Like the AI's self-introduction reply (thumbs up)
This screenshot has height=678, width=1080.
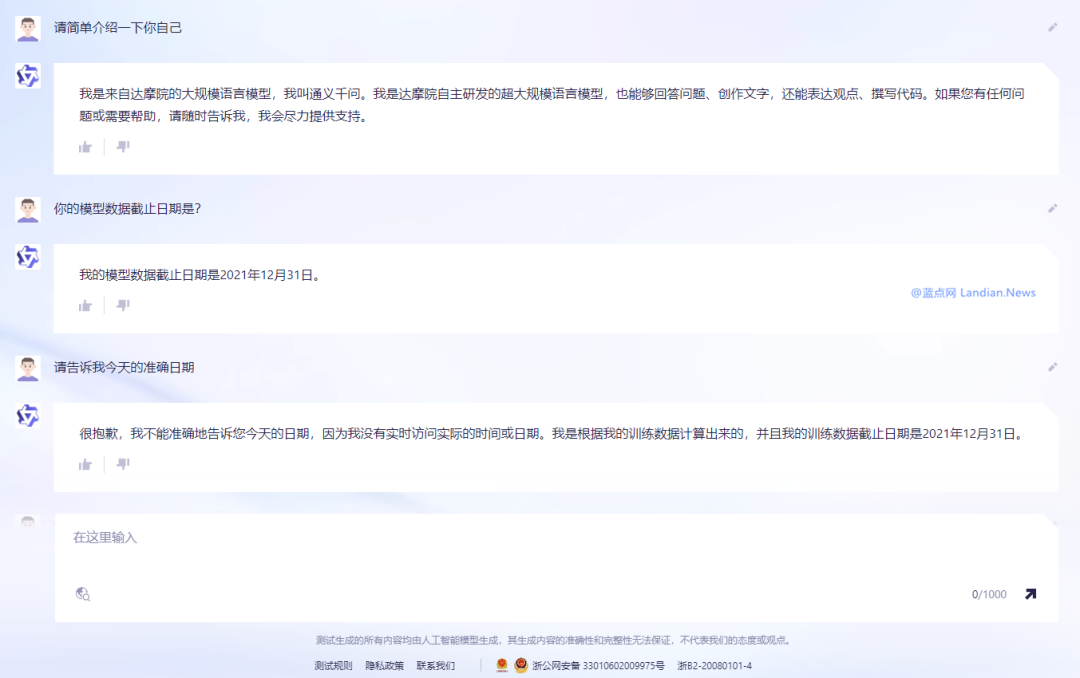[84, 146]
